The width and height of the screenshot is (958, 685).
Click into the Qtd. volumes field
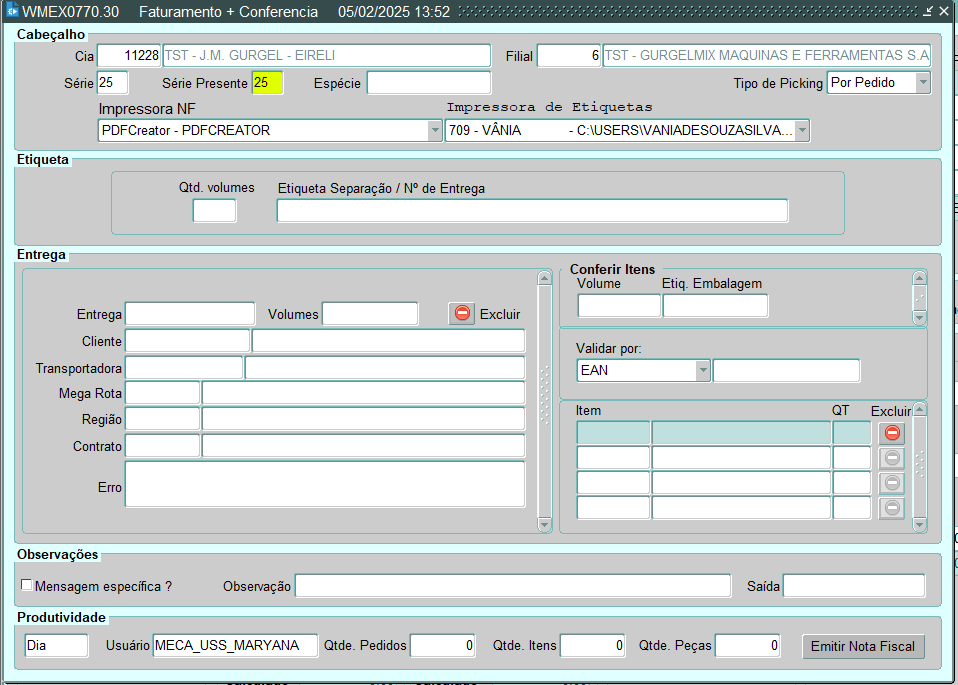(x=214, y=210)
